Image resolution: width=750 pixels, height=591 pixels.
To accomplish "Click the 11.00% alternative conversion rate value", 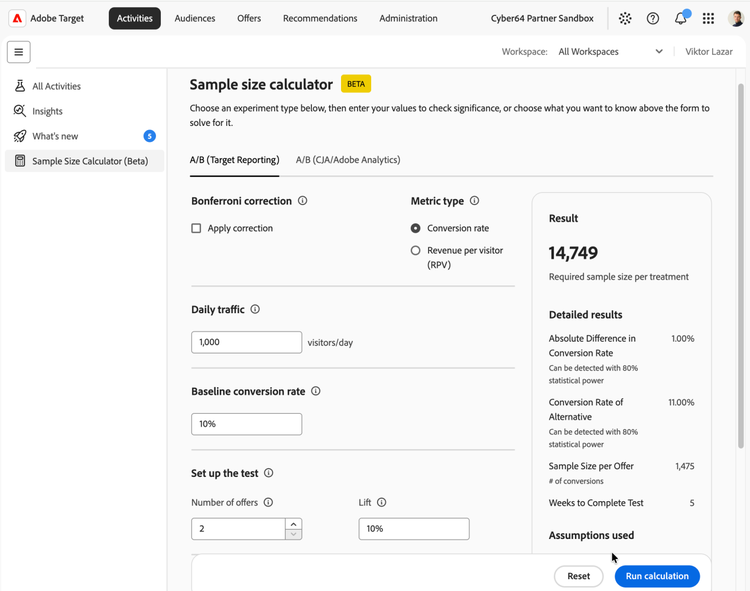I will pos(681,402).
